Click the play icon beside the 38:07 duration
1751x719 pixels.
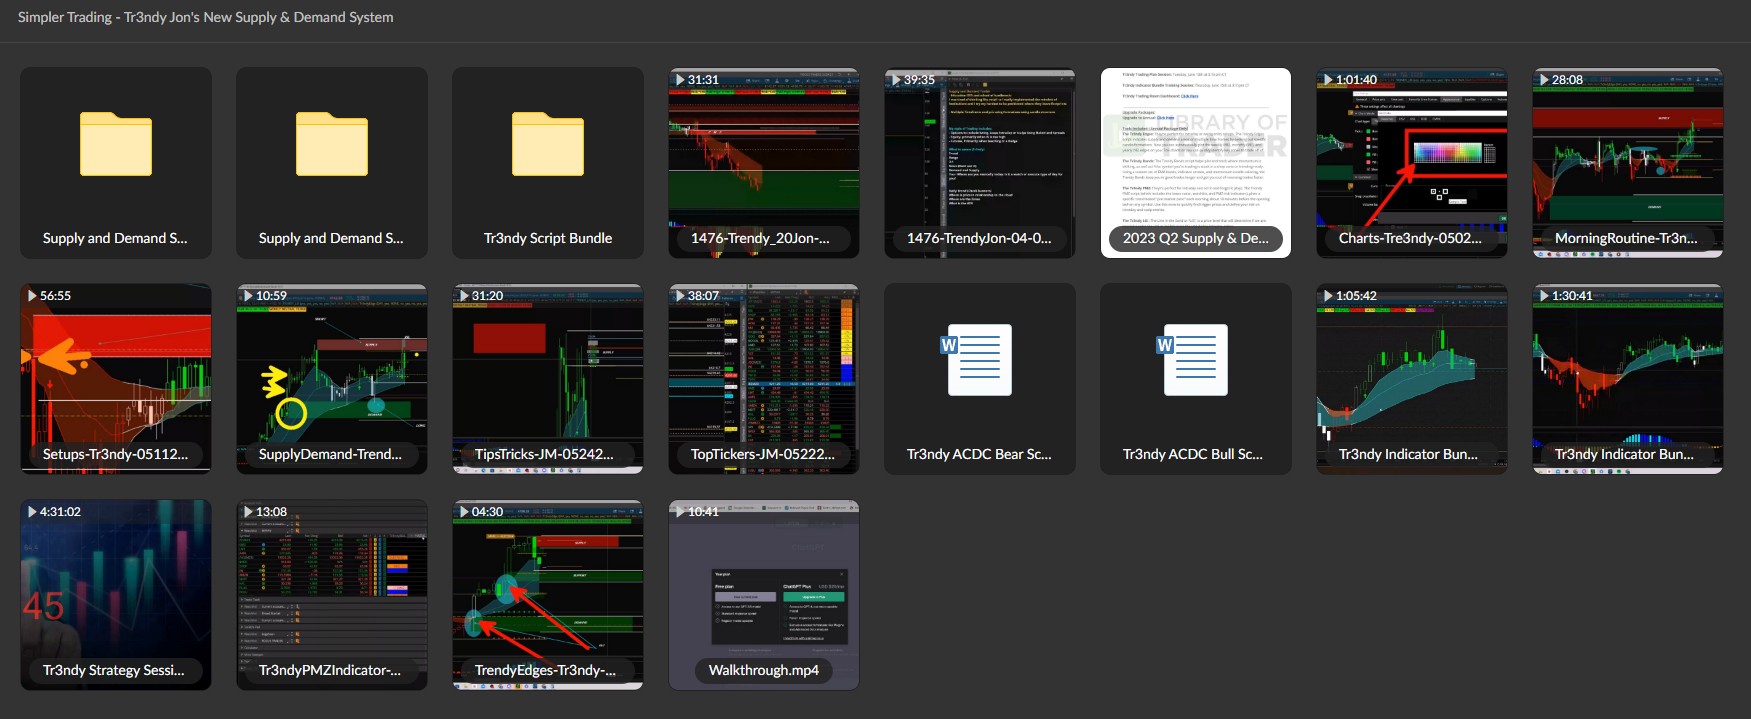[680, 296]
